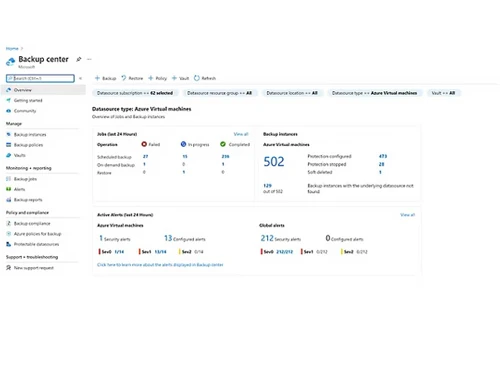
Task: Open the Datasource subscription filter
Action: pyautogui.click(x=135, y=93)
